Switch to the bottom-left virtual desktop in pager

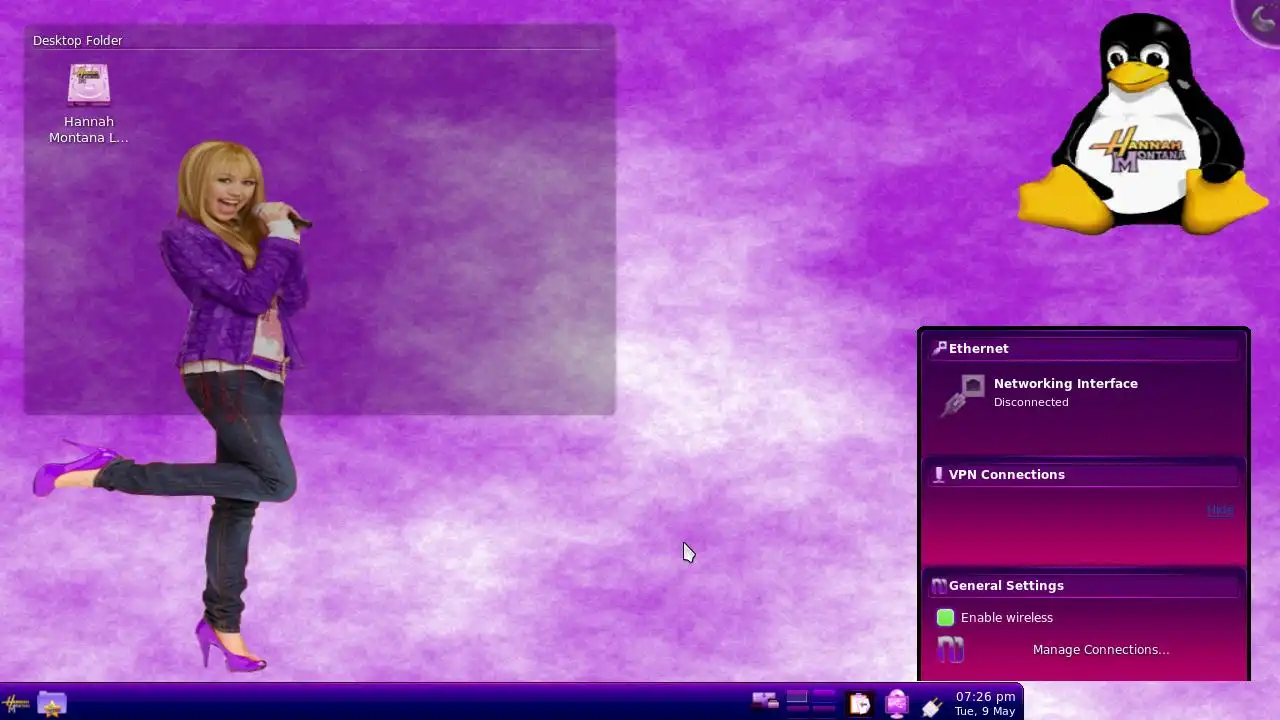click(797, 709)
